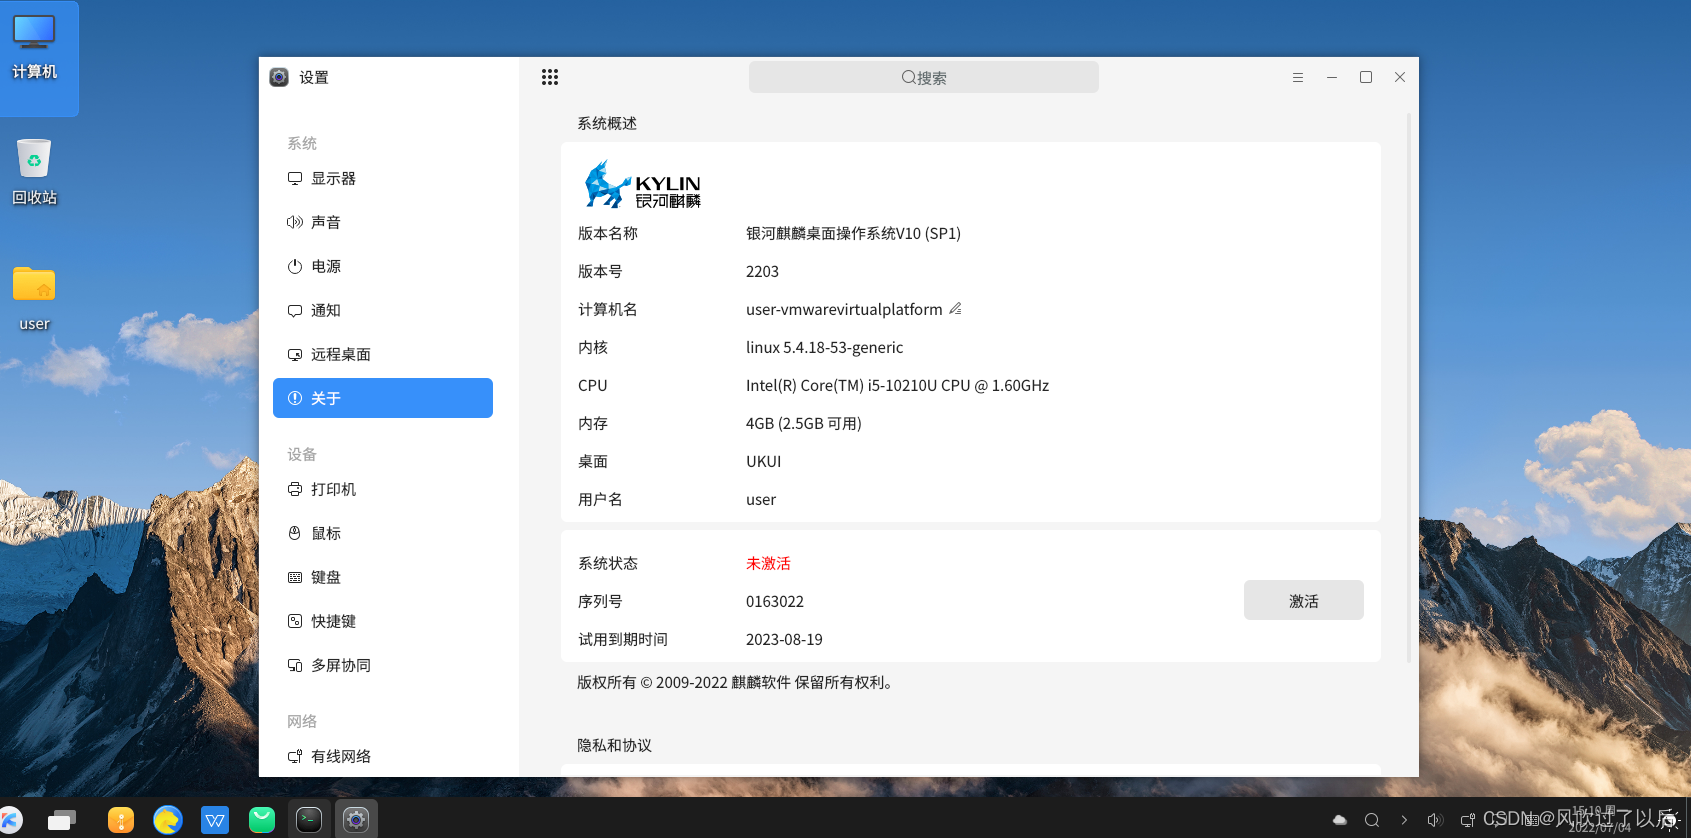Click the settings window vertical scrollbar
The height and width of the screenshot is (838, 1691).
coord(1409,388)
